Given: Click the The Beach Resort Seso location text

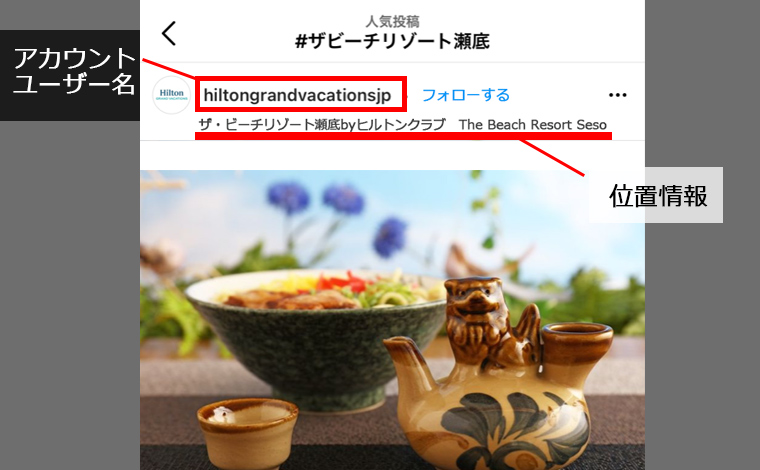Looking at the screenshot, I should (533, 125).
